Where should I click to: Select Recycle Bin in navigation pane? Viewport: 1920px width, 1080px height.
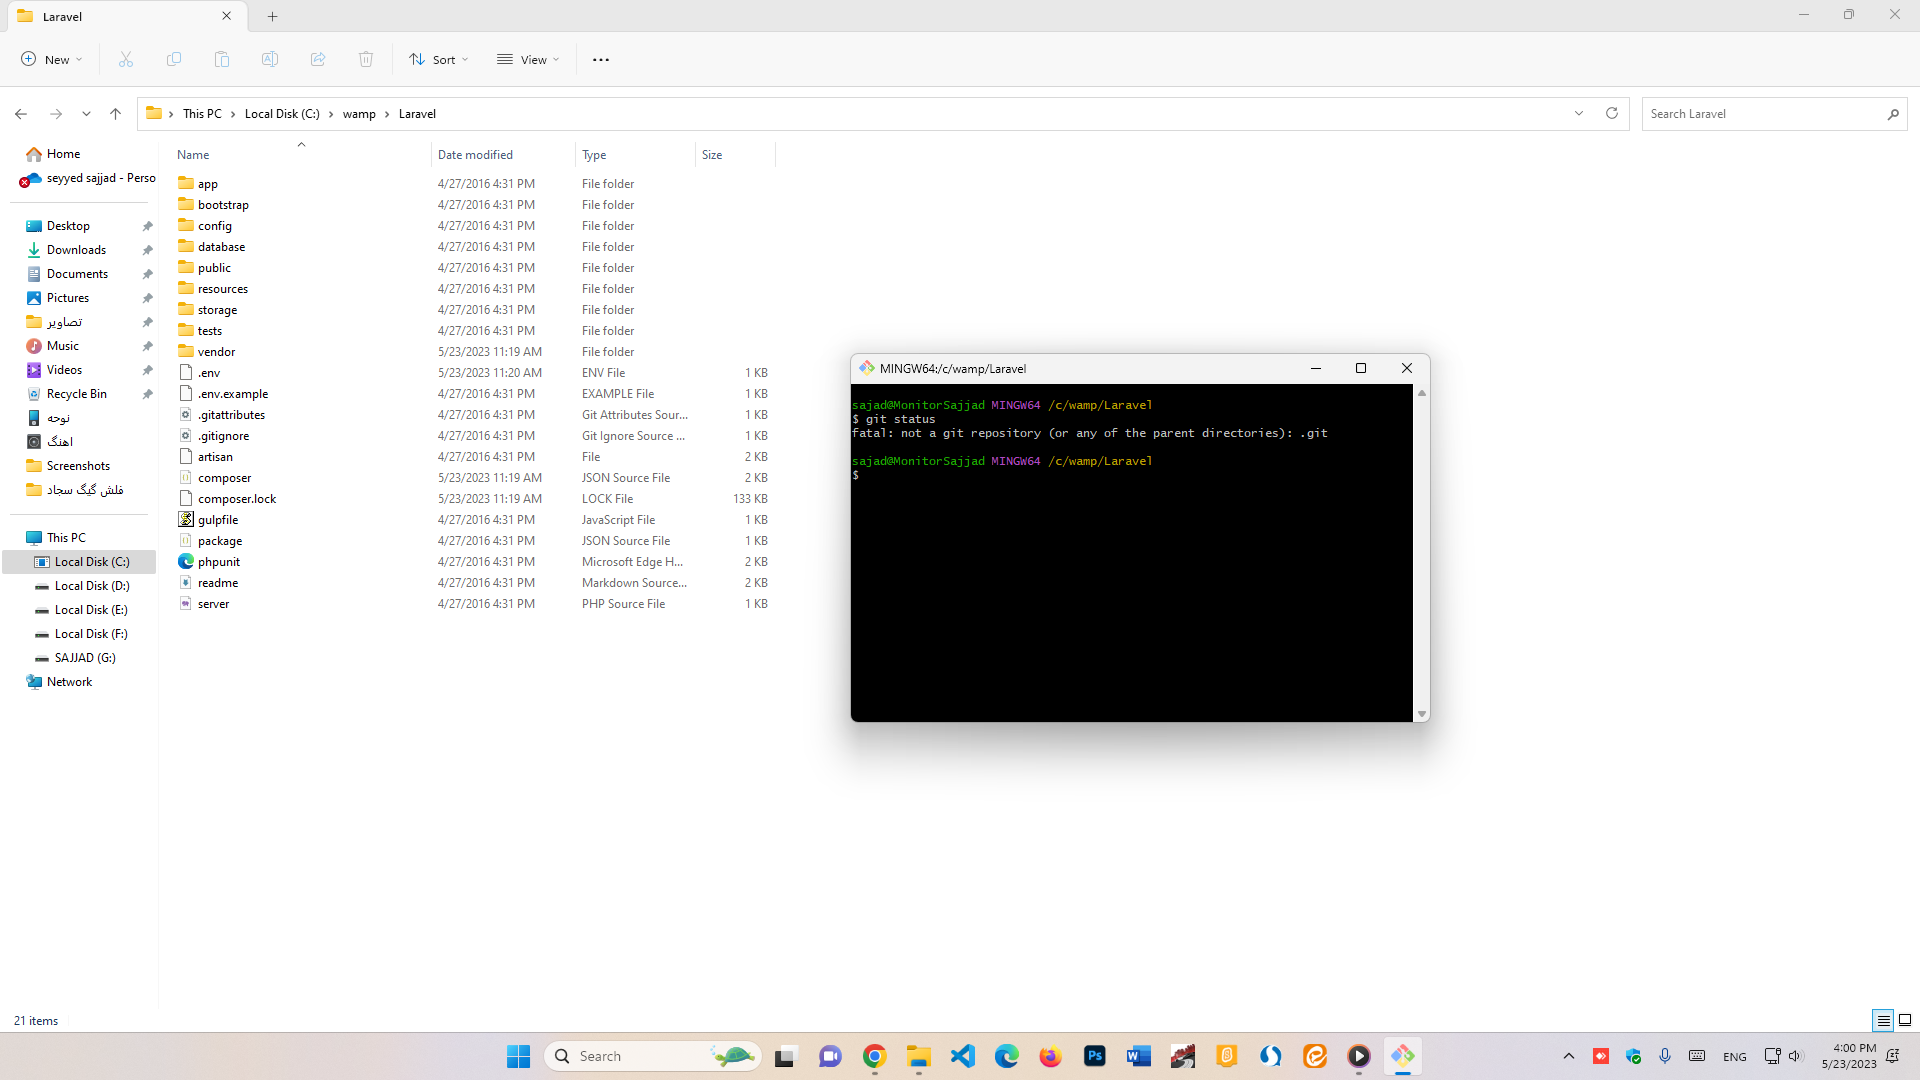click(76, 394)
